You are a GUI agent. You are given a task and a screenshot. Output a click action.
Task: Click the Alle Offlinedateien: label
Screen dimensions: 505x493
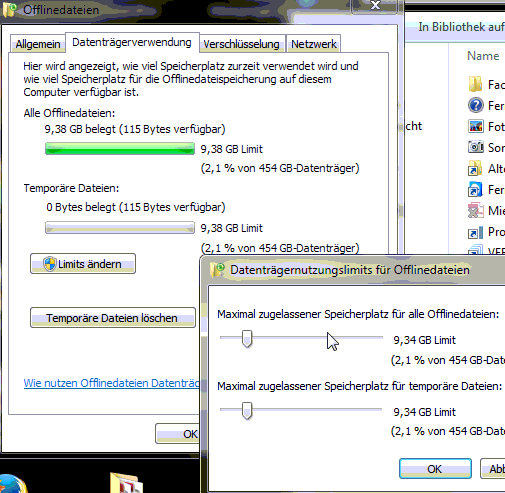[x=69, y=113]
